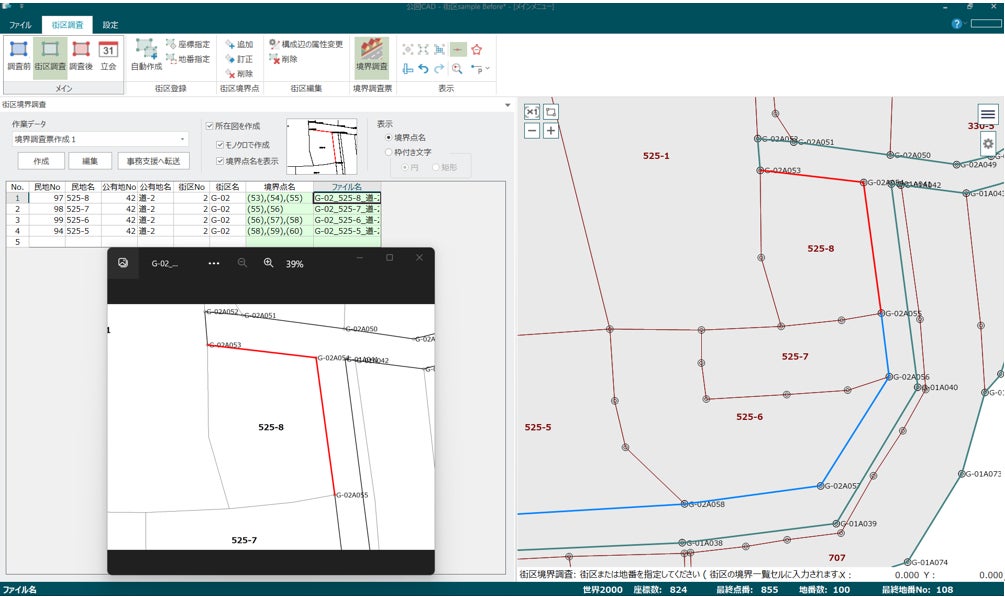Click the 自動作成 tool
Viewport: 1005px width, 597px height.
click(146, 55)
